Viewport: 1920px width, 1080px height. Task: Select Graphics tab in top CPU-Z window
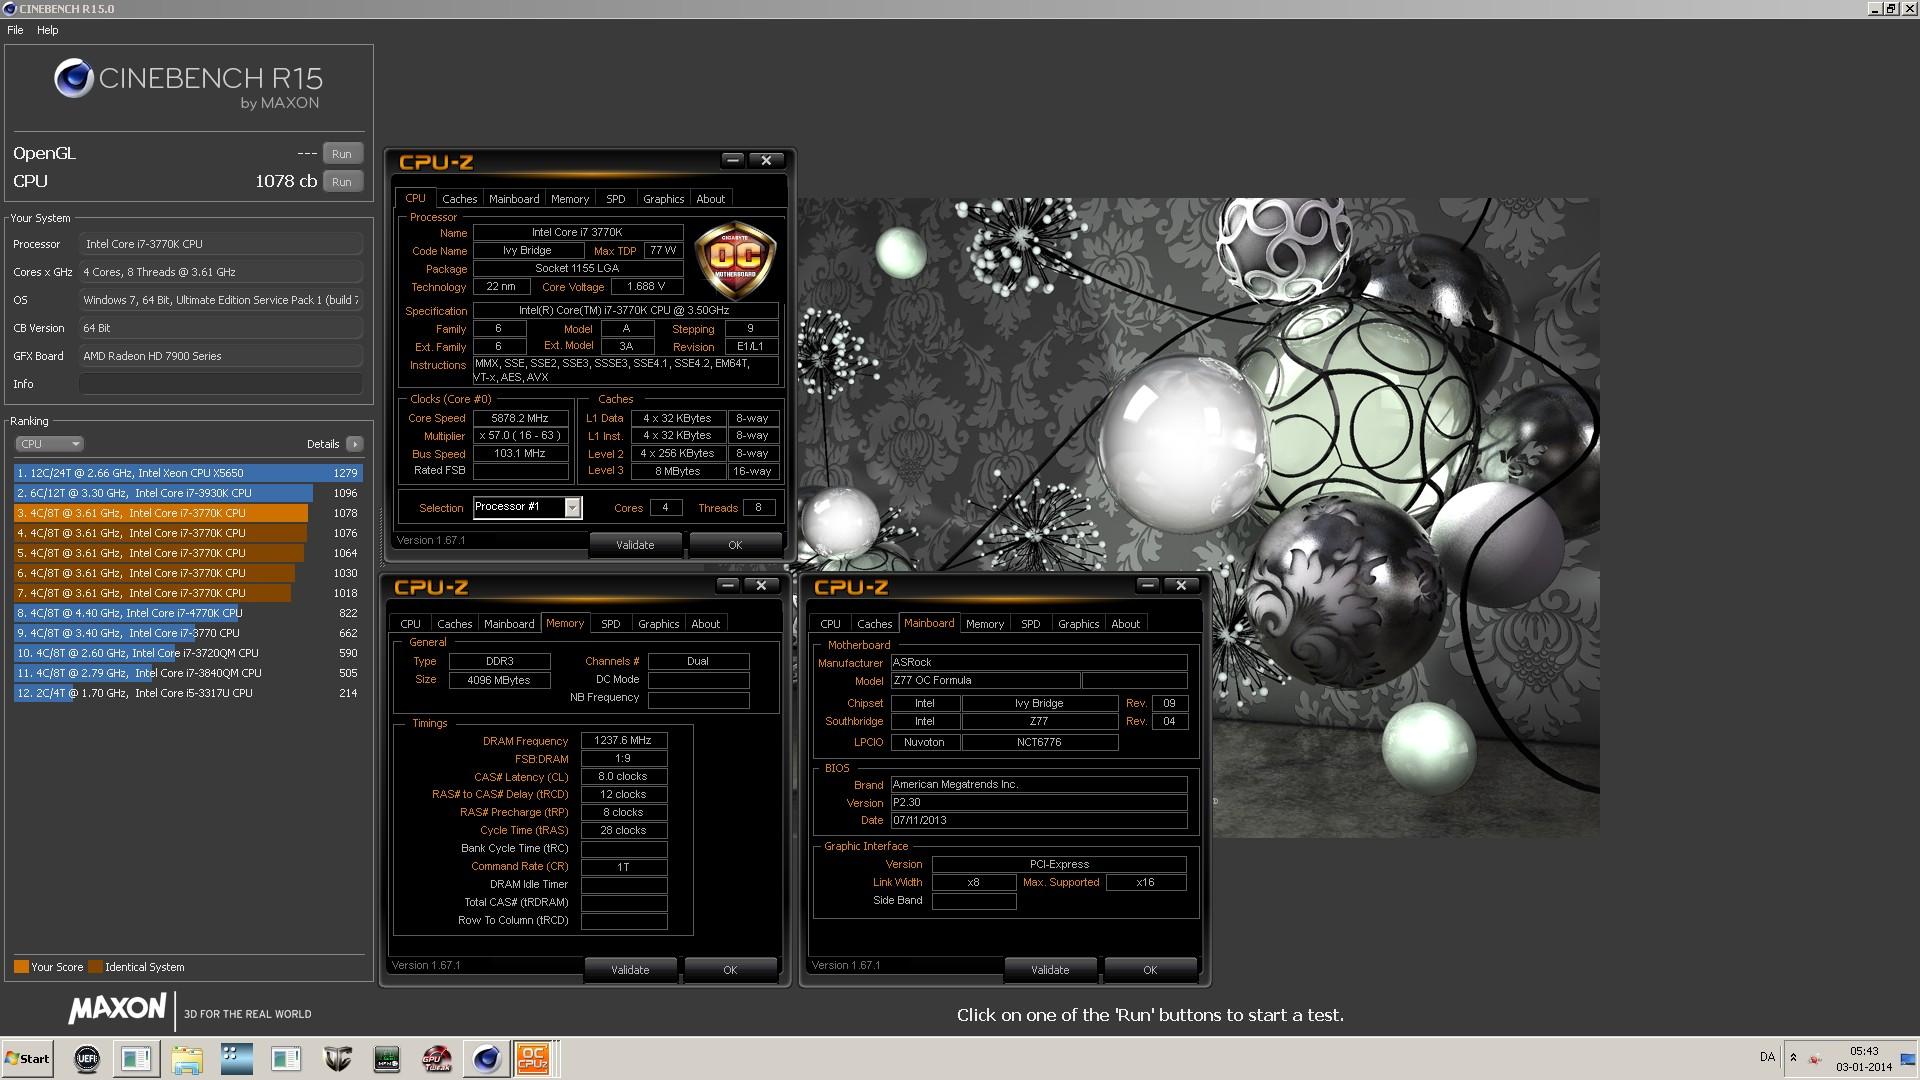664,199
